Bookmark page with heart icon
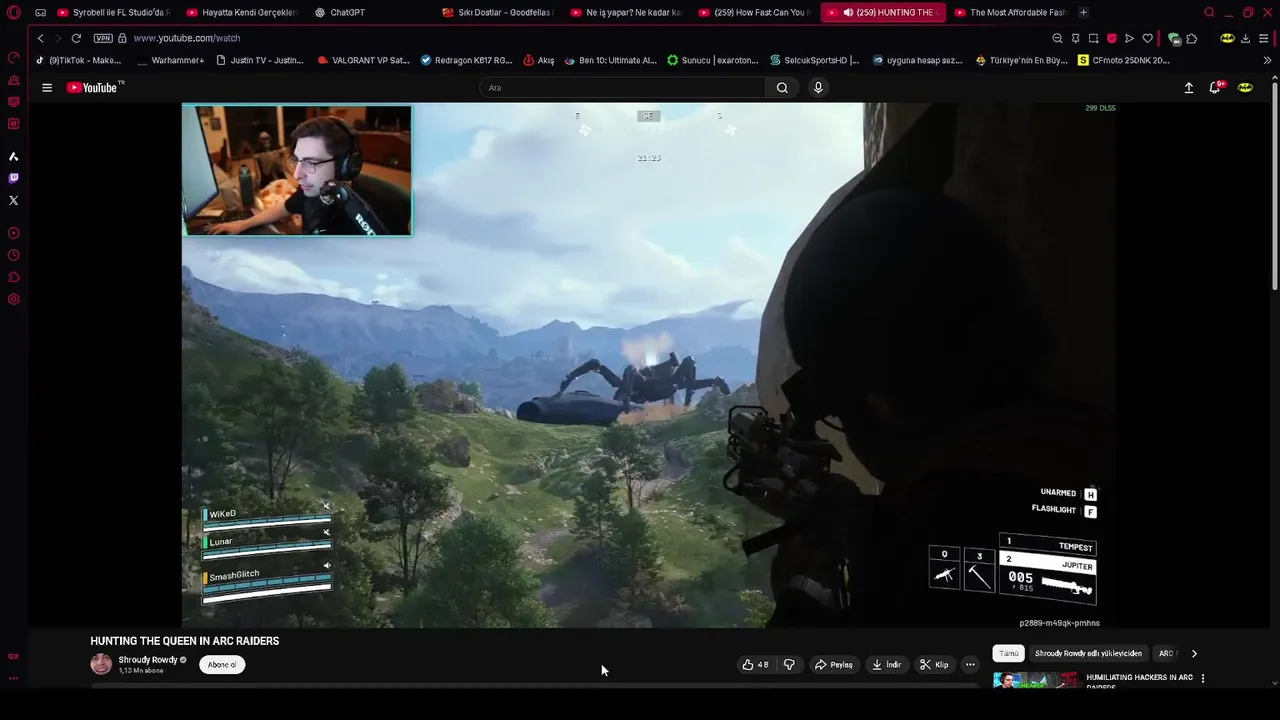Viewport: 1280px width, 720px height. click(1147, 38)
